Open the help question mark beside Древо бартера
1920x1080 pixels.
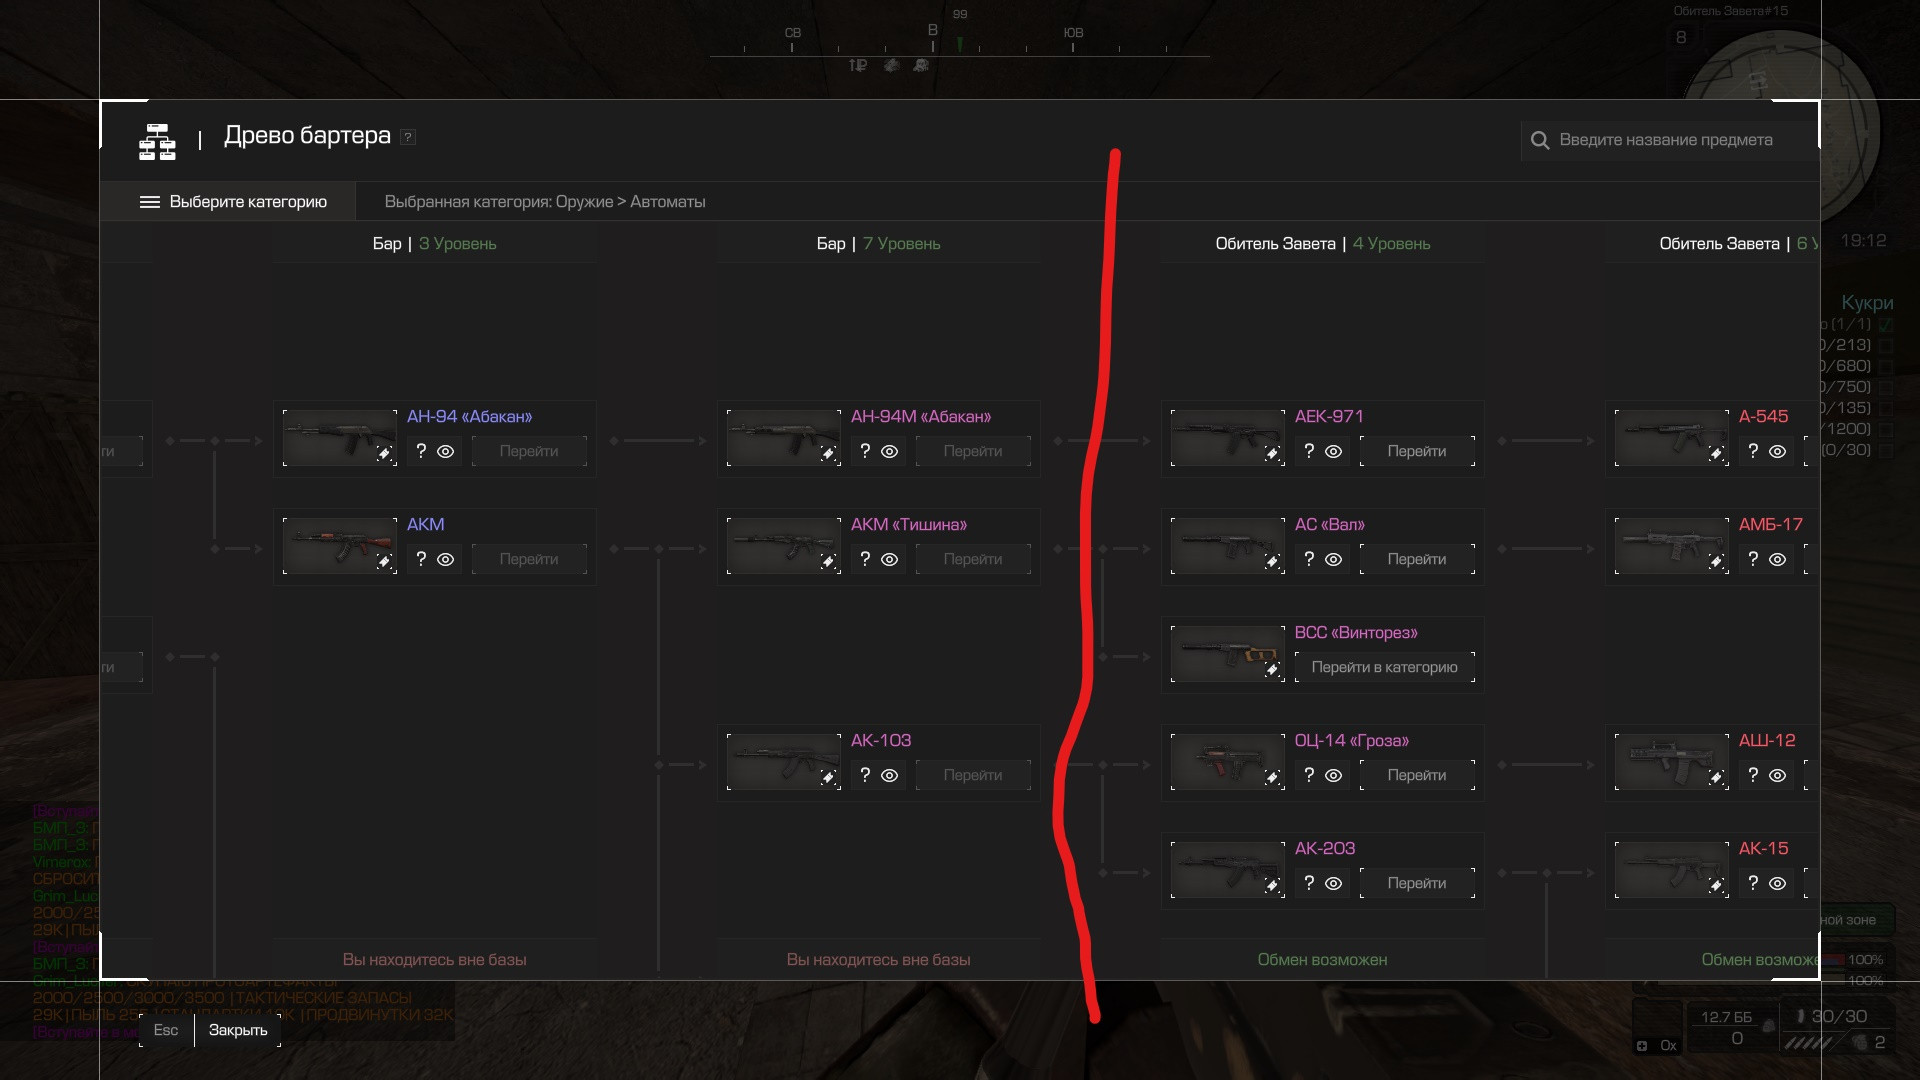point(408,137)
